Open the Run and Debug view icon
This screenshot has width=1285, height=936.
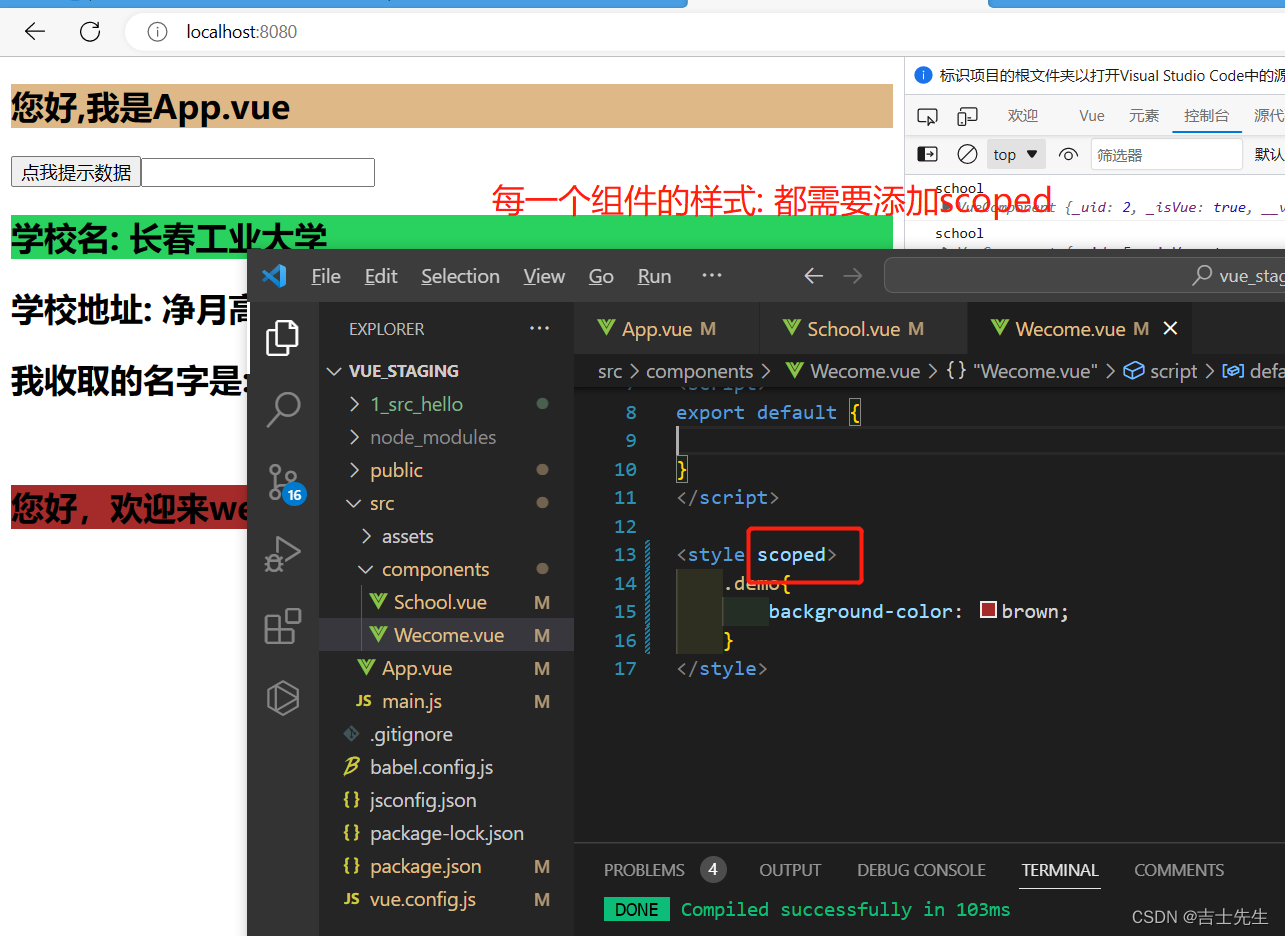point(283,555)
